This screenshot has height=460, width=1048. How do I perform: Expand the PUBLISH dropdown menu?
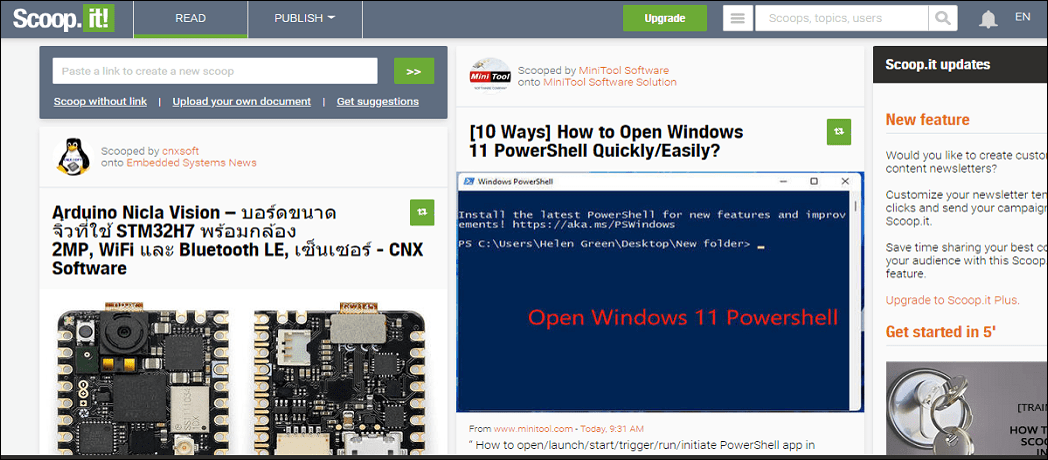[x=305, y=19]
